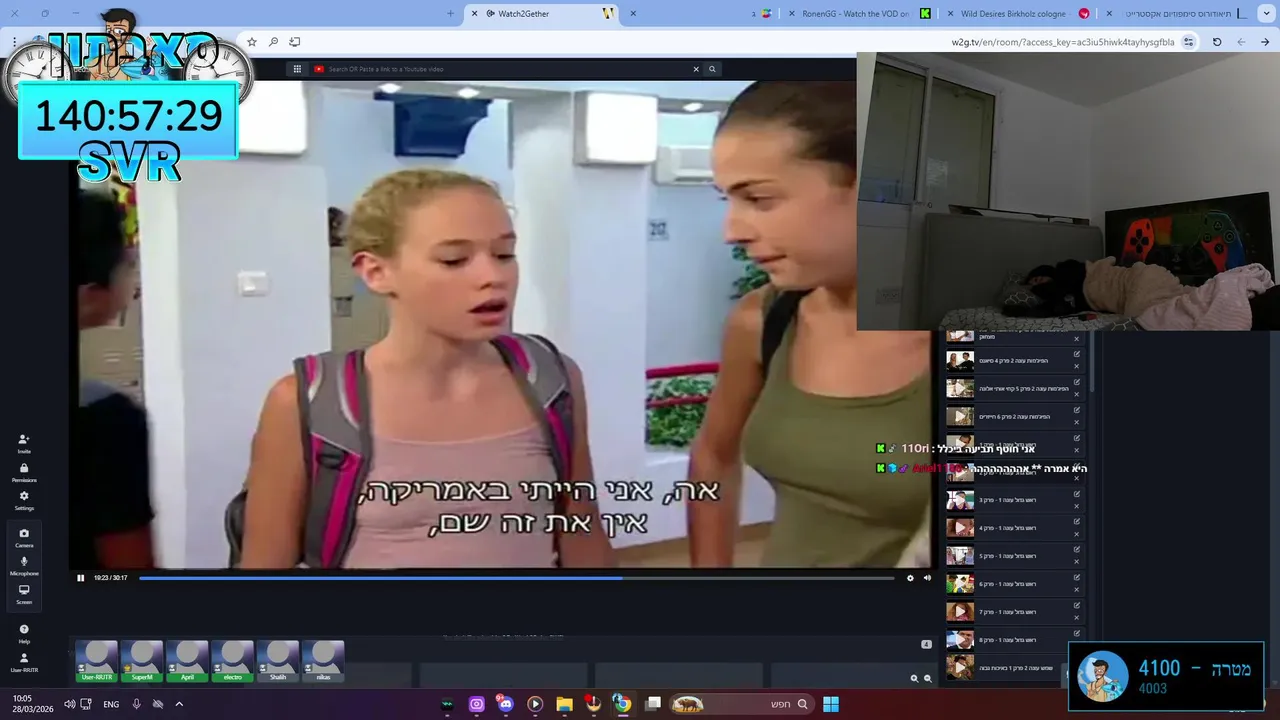Viewport: 1280px width, 720px height.
Task: Click the w2g.tv URL in the address bar
Action: (x=1063, y=42)
